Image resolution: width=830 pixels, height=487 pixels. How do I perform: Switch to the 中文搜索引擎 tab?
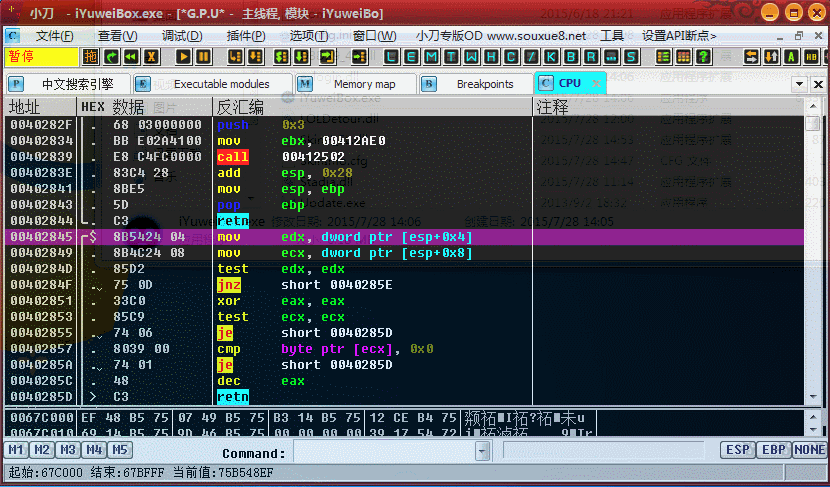69,84
